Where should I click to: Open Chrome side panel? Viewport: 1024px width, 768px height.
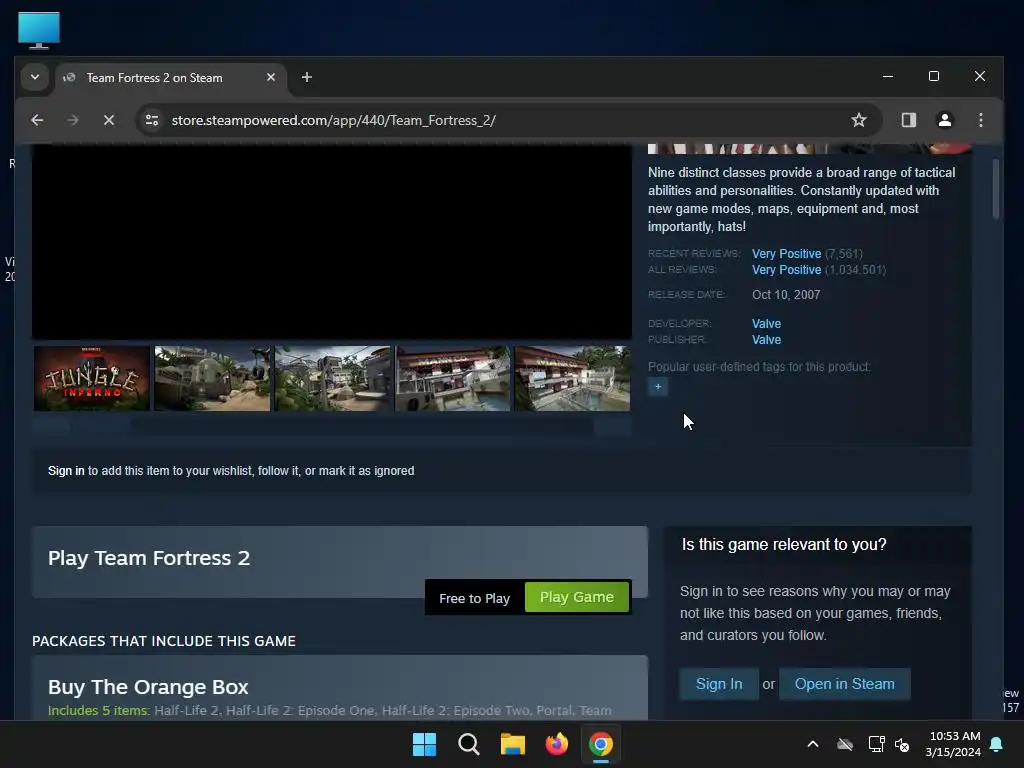tap(908, 120)
